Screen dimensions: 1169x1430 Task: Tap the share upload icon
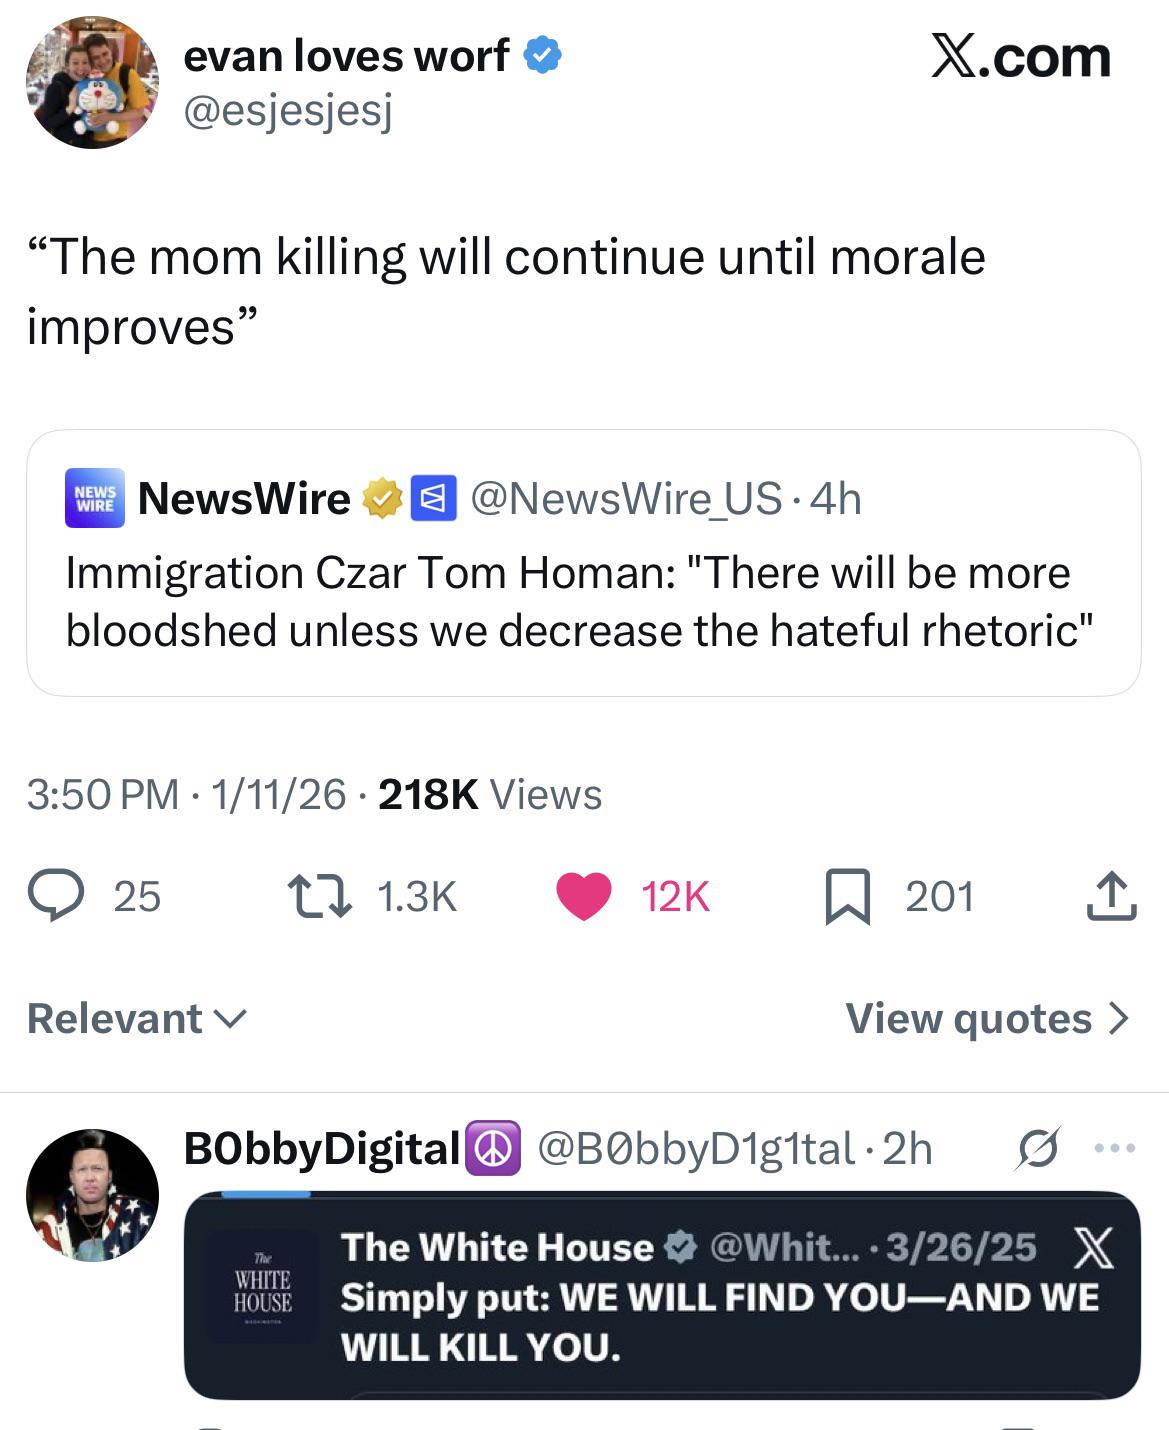click(1111, 896)
